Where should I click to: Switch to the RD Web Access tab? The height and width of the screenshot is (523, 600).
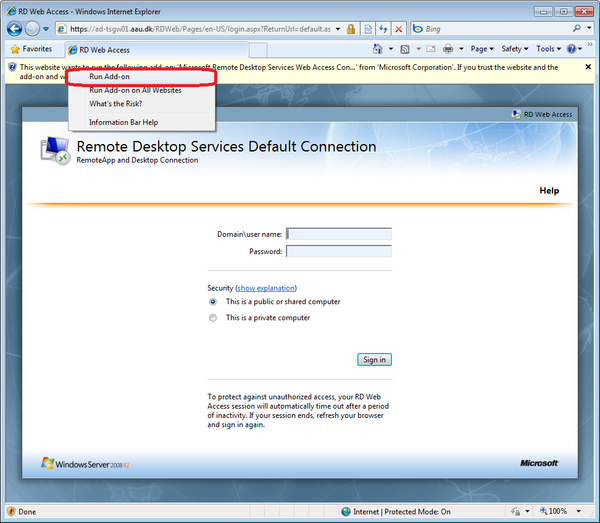[104, 49]
